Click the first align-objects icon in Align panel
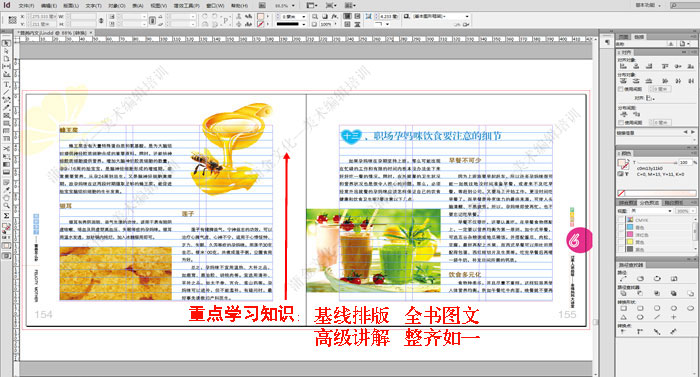The image size is (700, 377). [x=624, y=66]
